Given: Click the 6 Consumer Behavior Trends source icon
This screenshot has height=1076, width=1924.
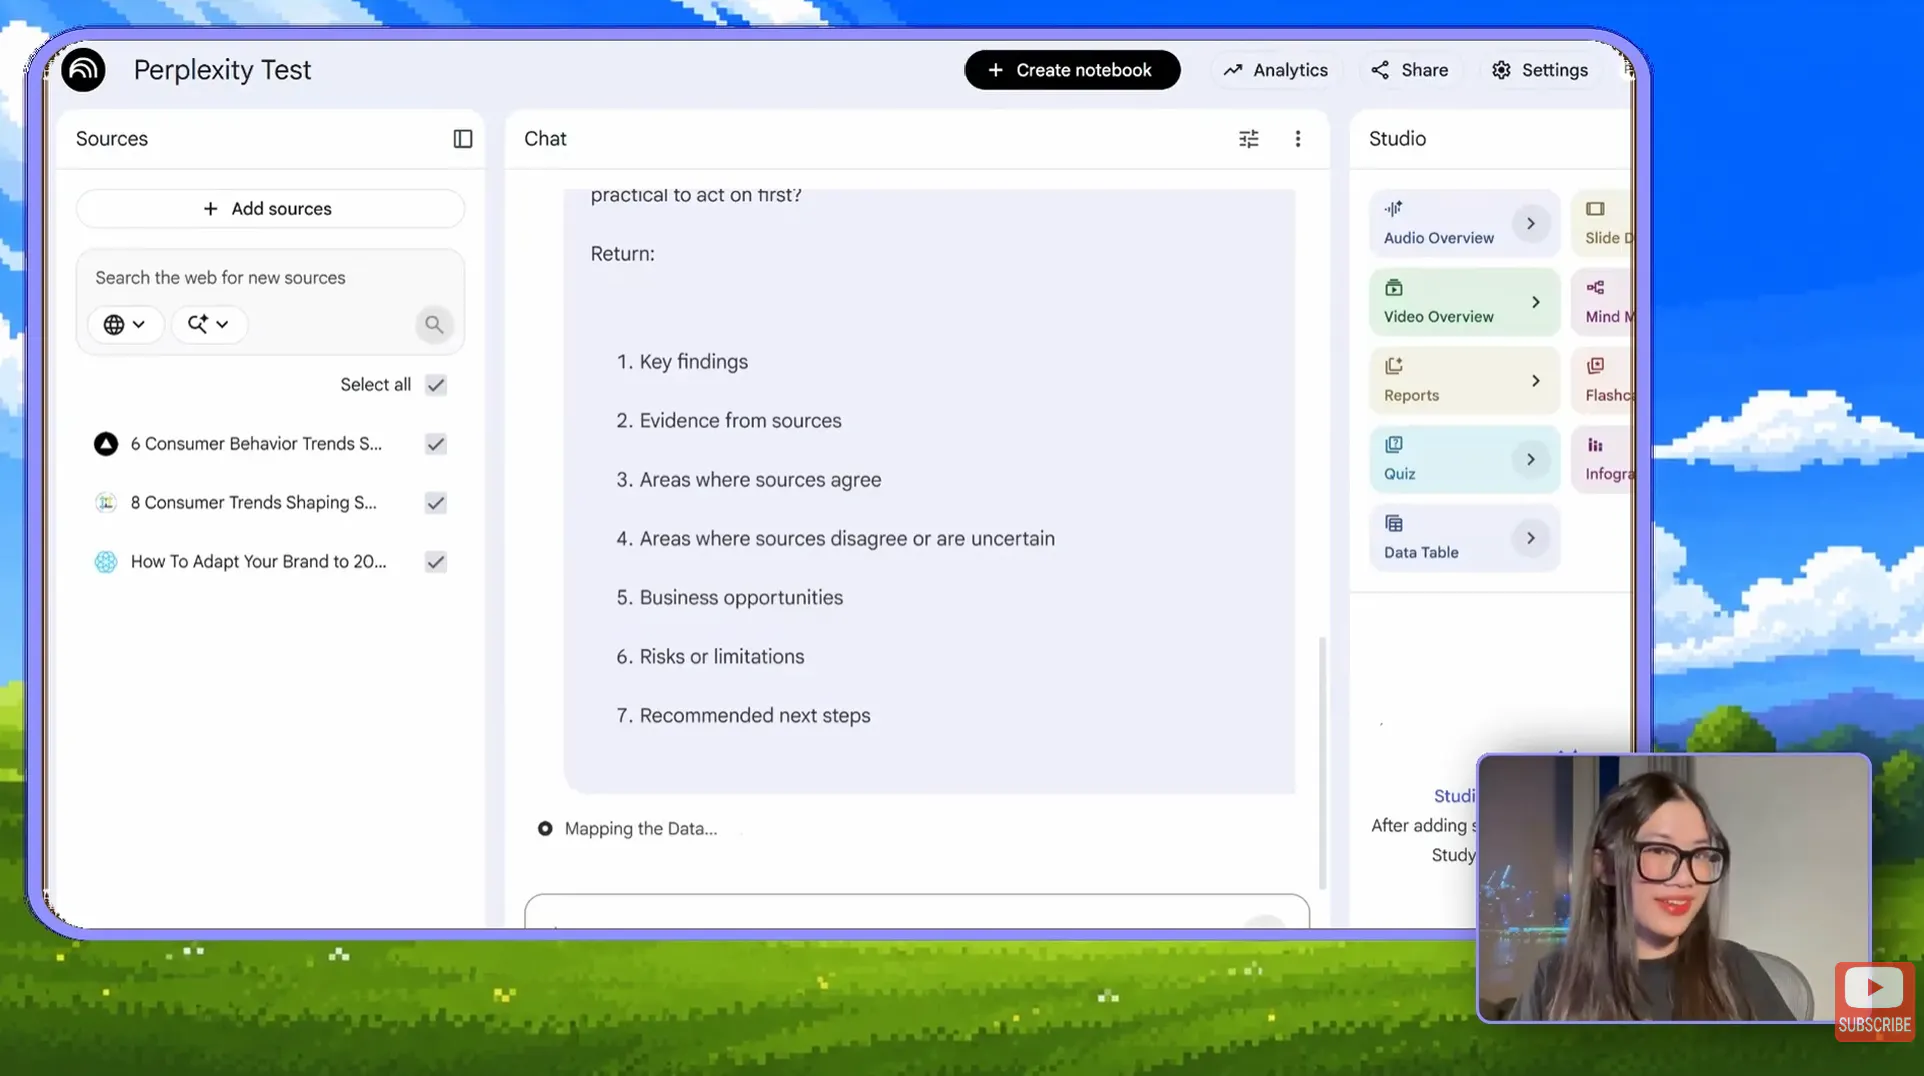Looking at the screenshot, I should pos(105,444).
